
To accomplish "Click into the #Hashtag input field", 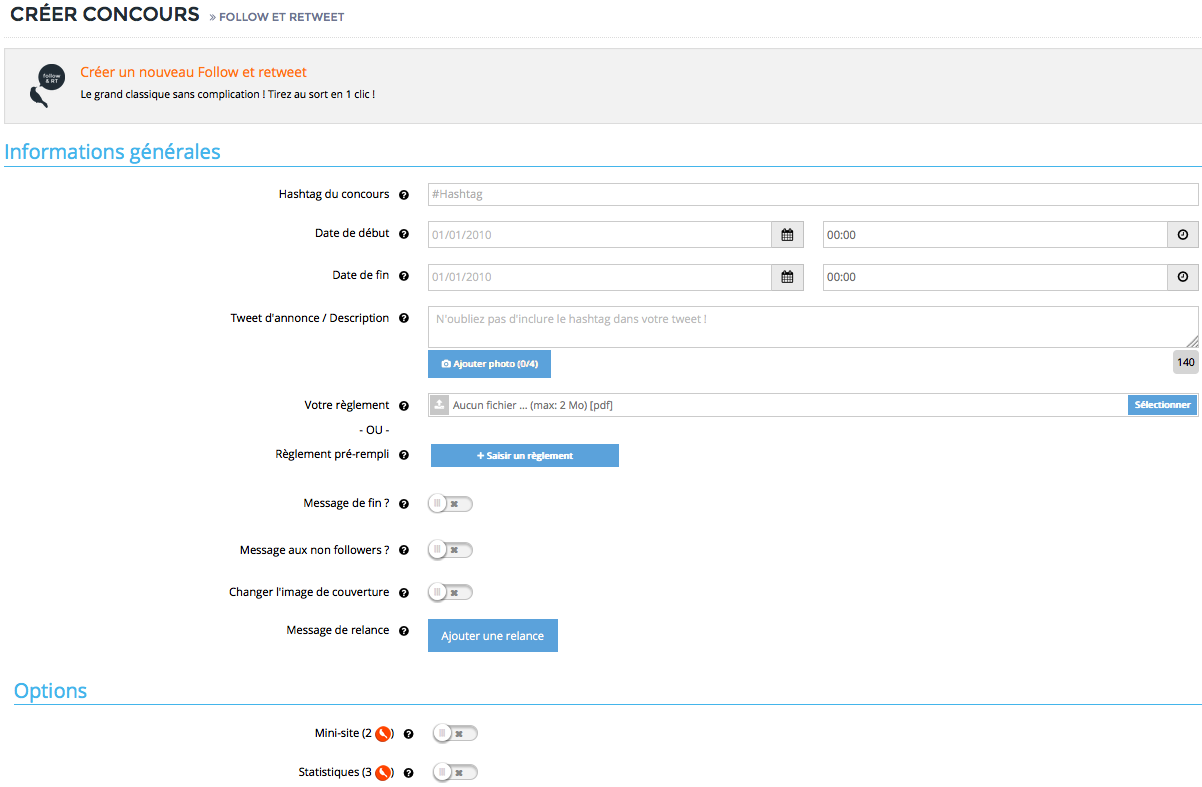I will coord(812,195).
